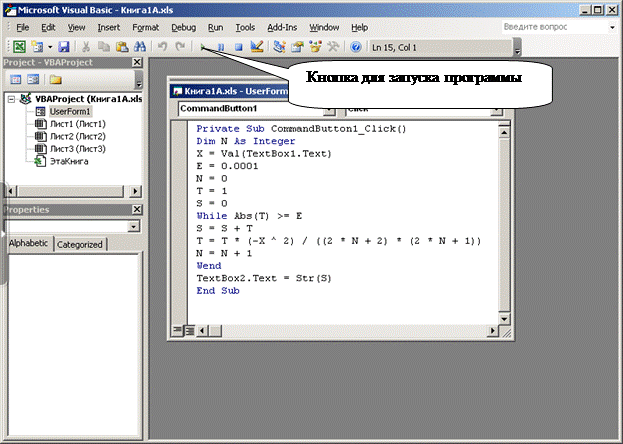Click the View Microsoft Excel icon

point(18,47)
